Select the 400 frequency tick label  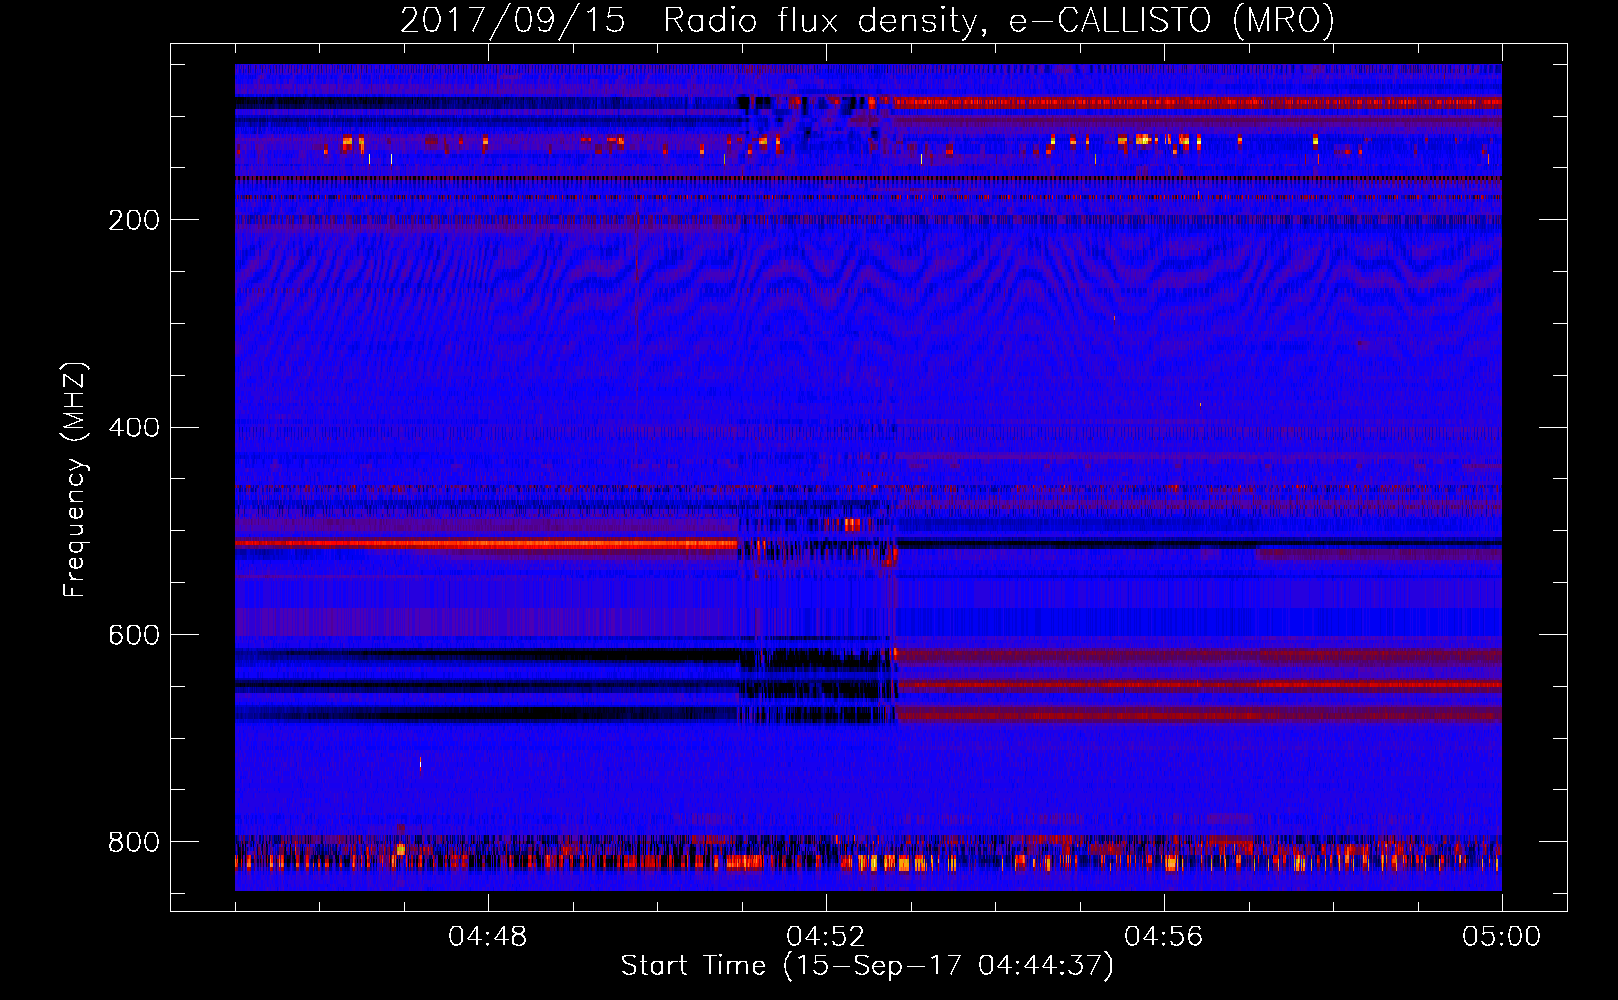[134, 428]
